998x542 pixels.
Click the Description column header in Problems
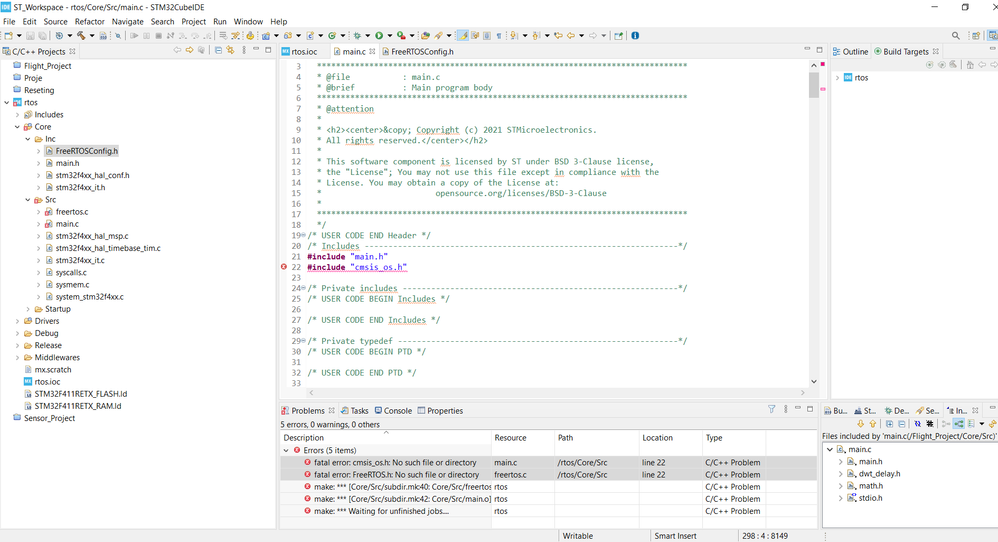[386, 438]
